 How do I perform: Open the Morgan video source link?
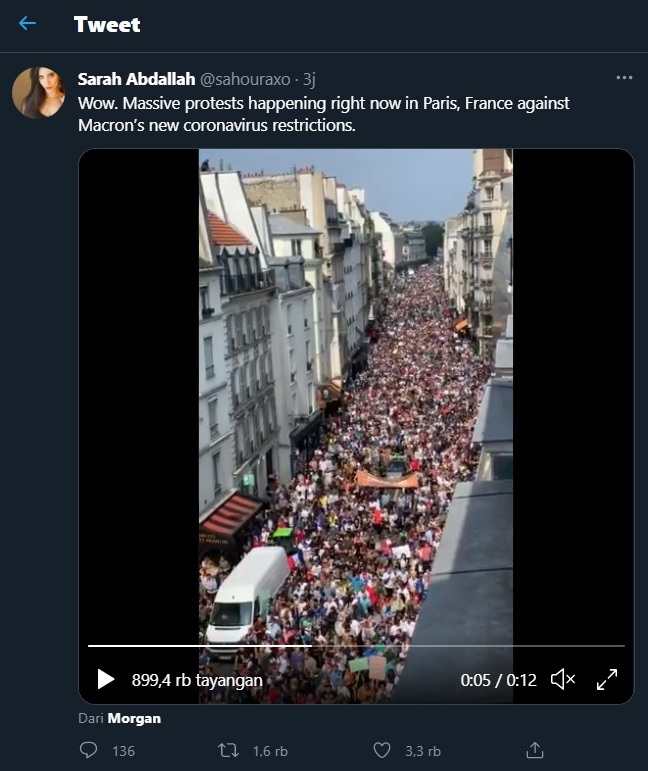coord(134,718)
